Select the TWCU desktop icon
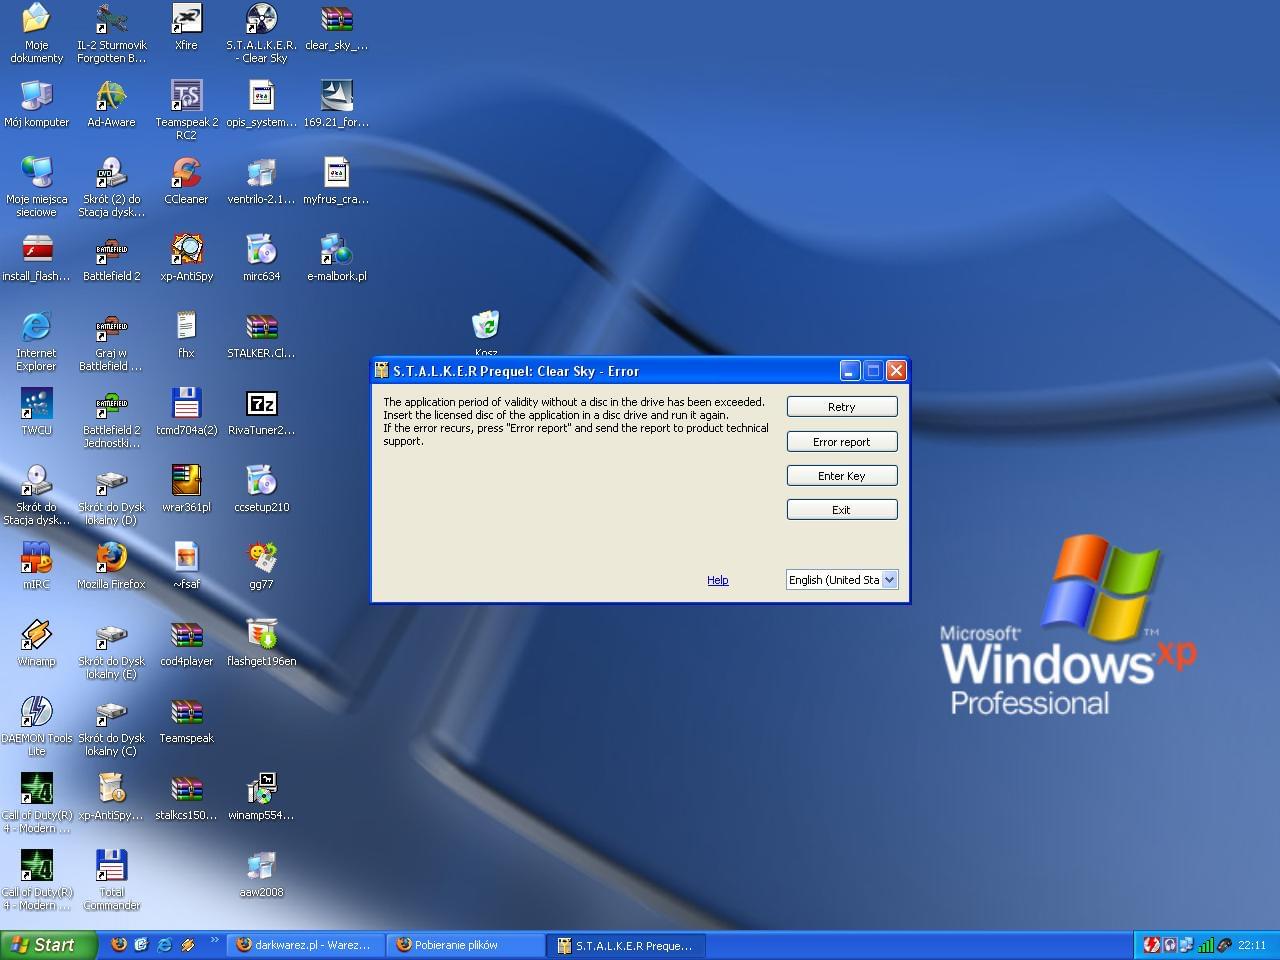The height and width of the screenshot is (960, 1280). point(37,412)
